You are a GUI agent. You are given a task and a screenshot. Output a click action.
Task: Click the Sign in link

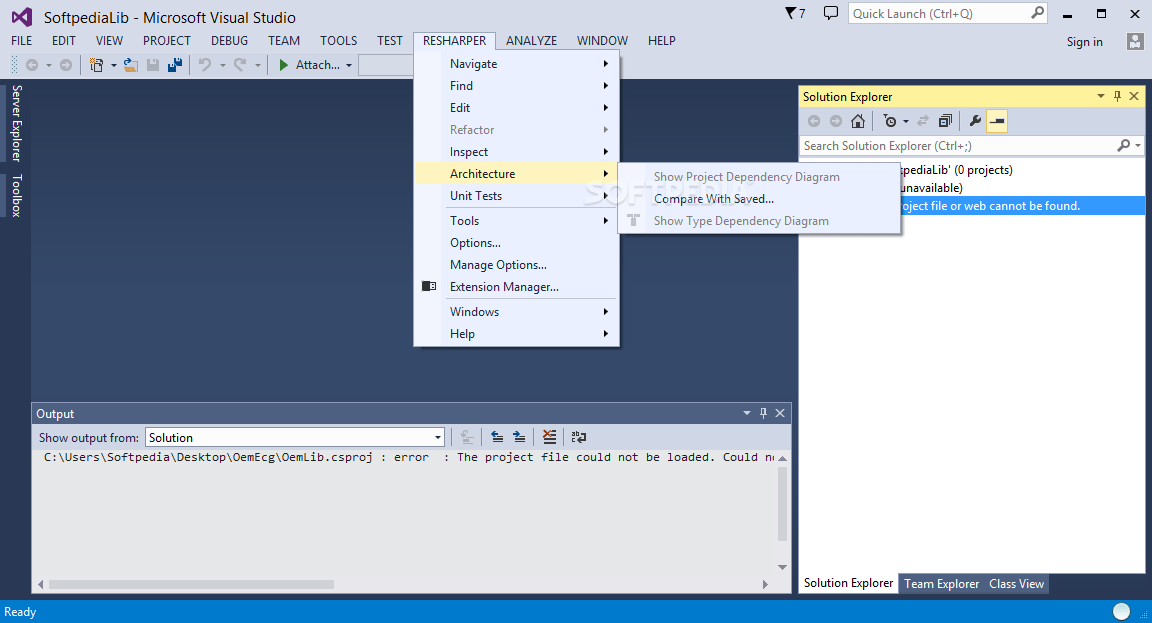coord(1084,42)
